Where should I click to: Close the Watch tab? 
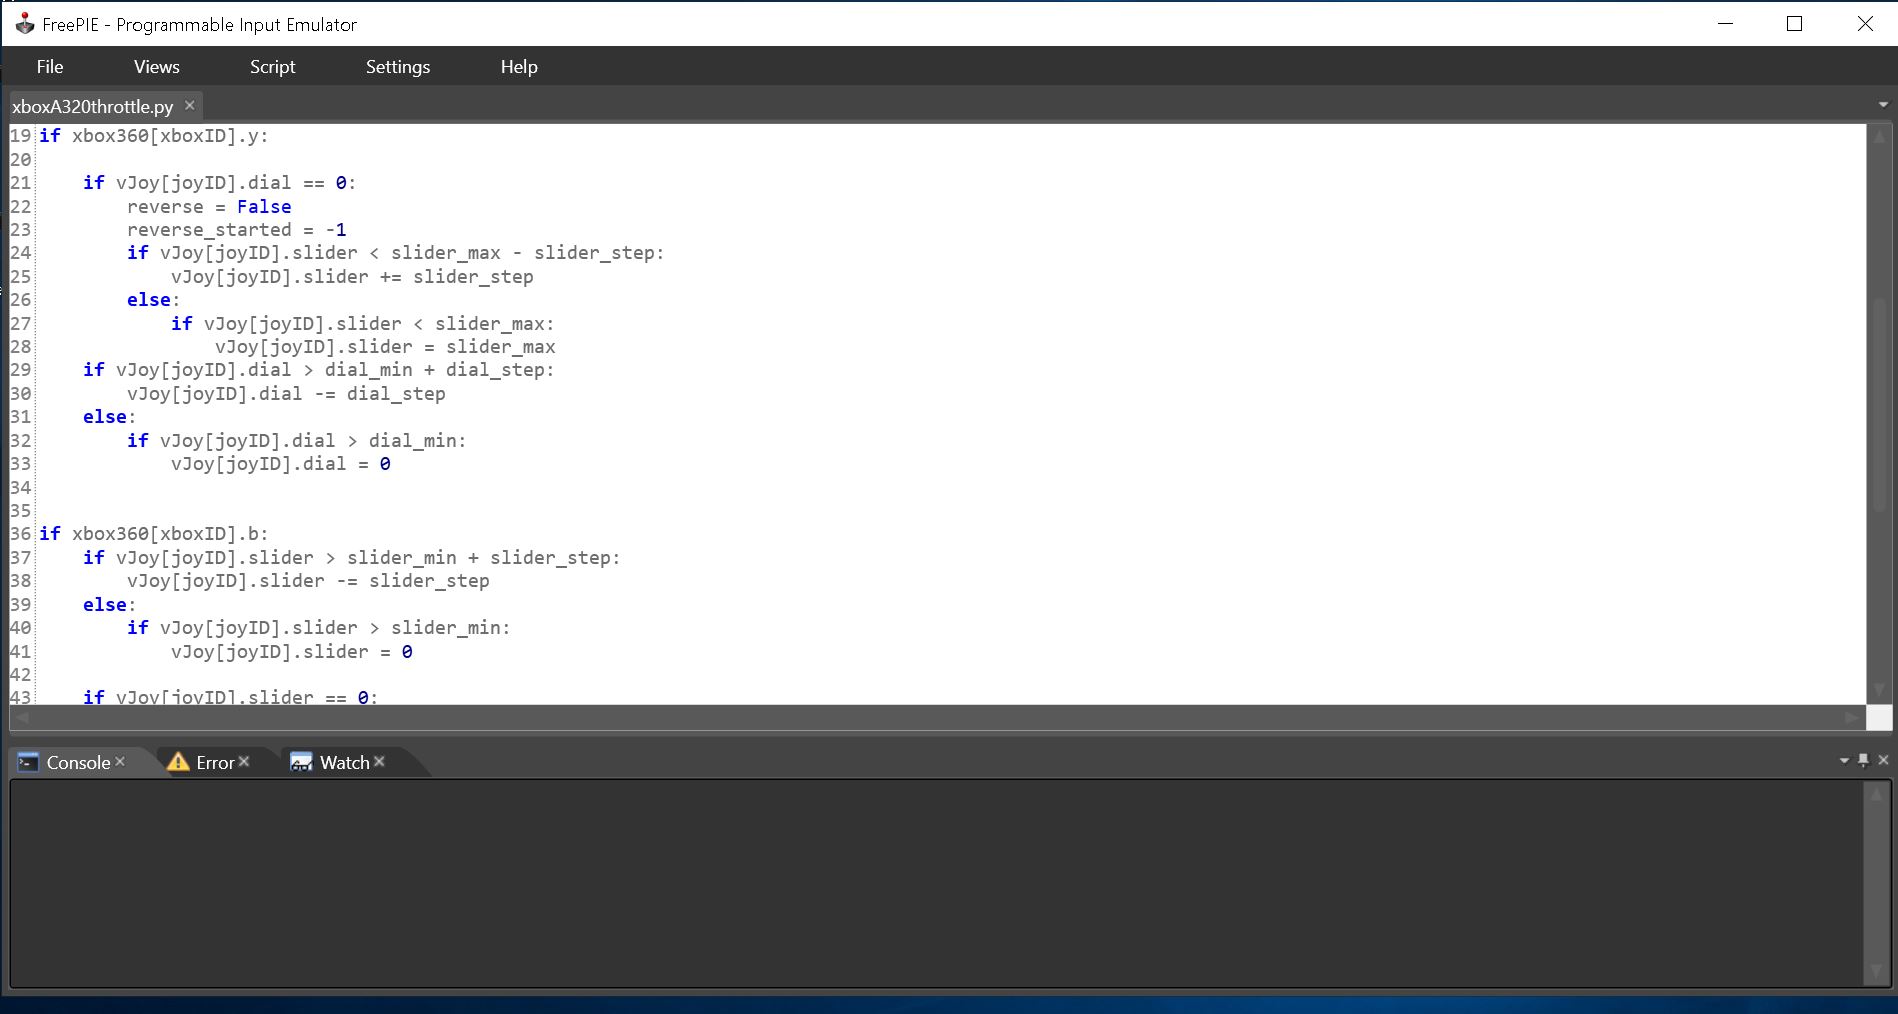379,762
